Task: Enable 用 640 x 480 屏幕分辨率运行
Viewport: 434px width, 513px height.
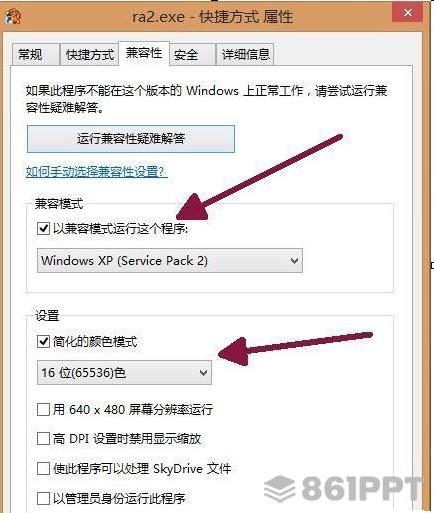Action: [x=43, y=409]
